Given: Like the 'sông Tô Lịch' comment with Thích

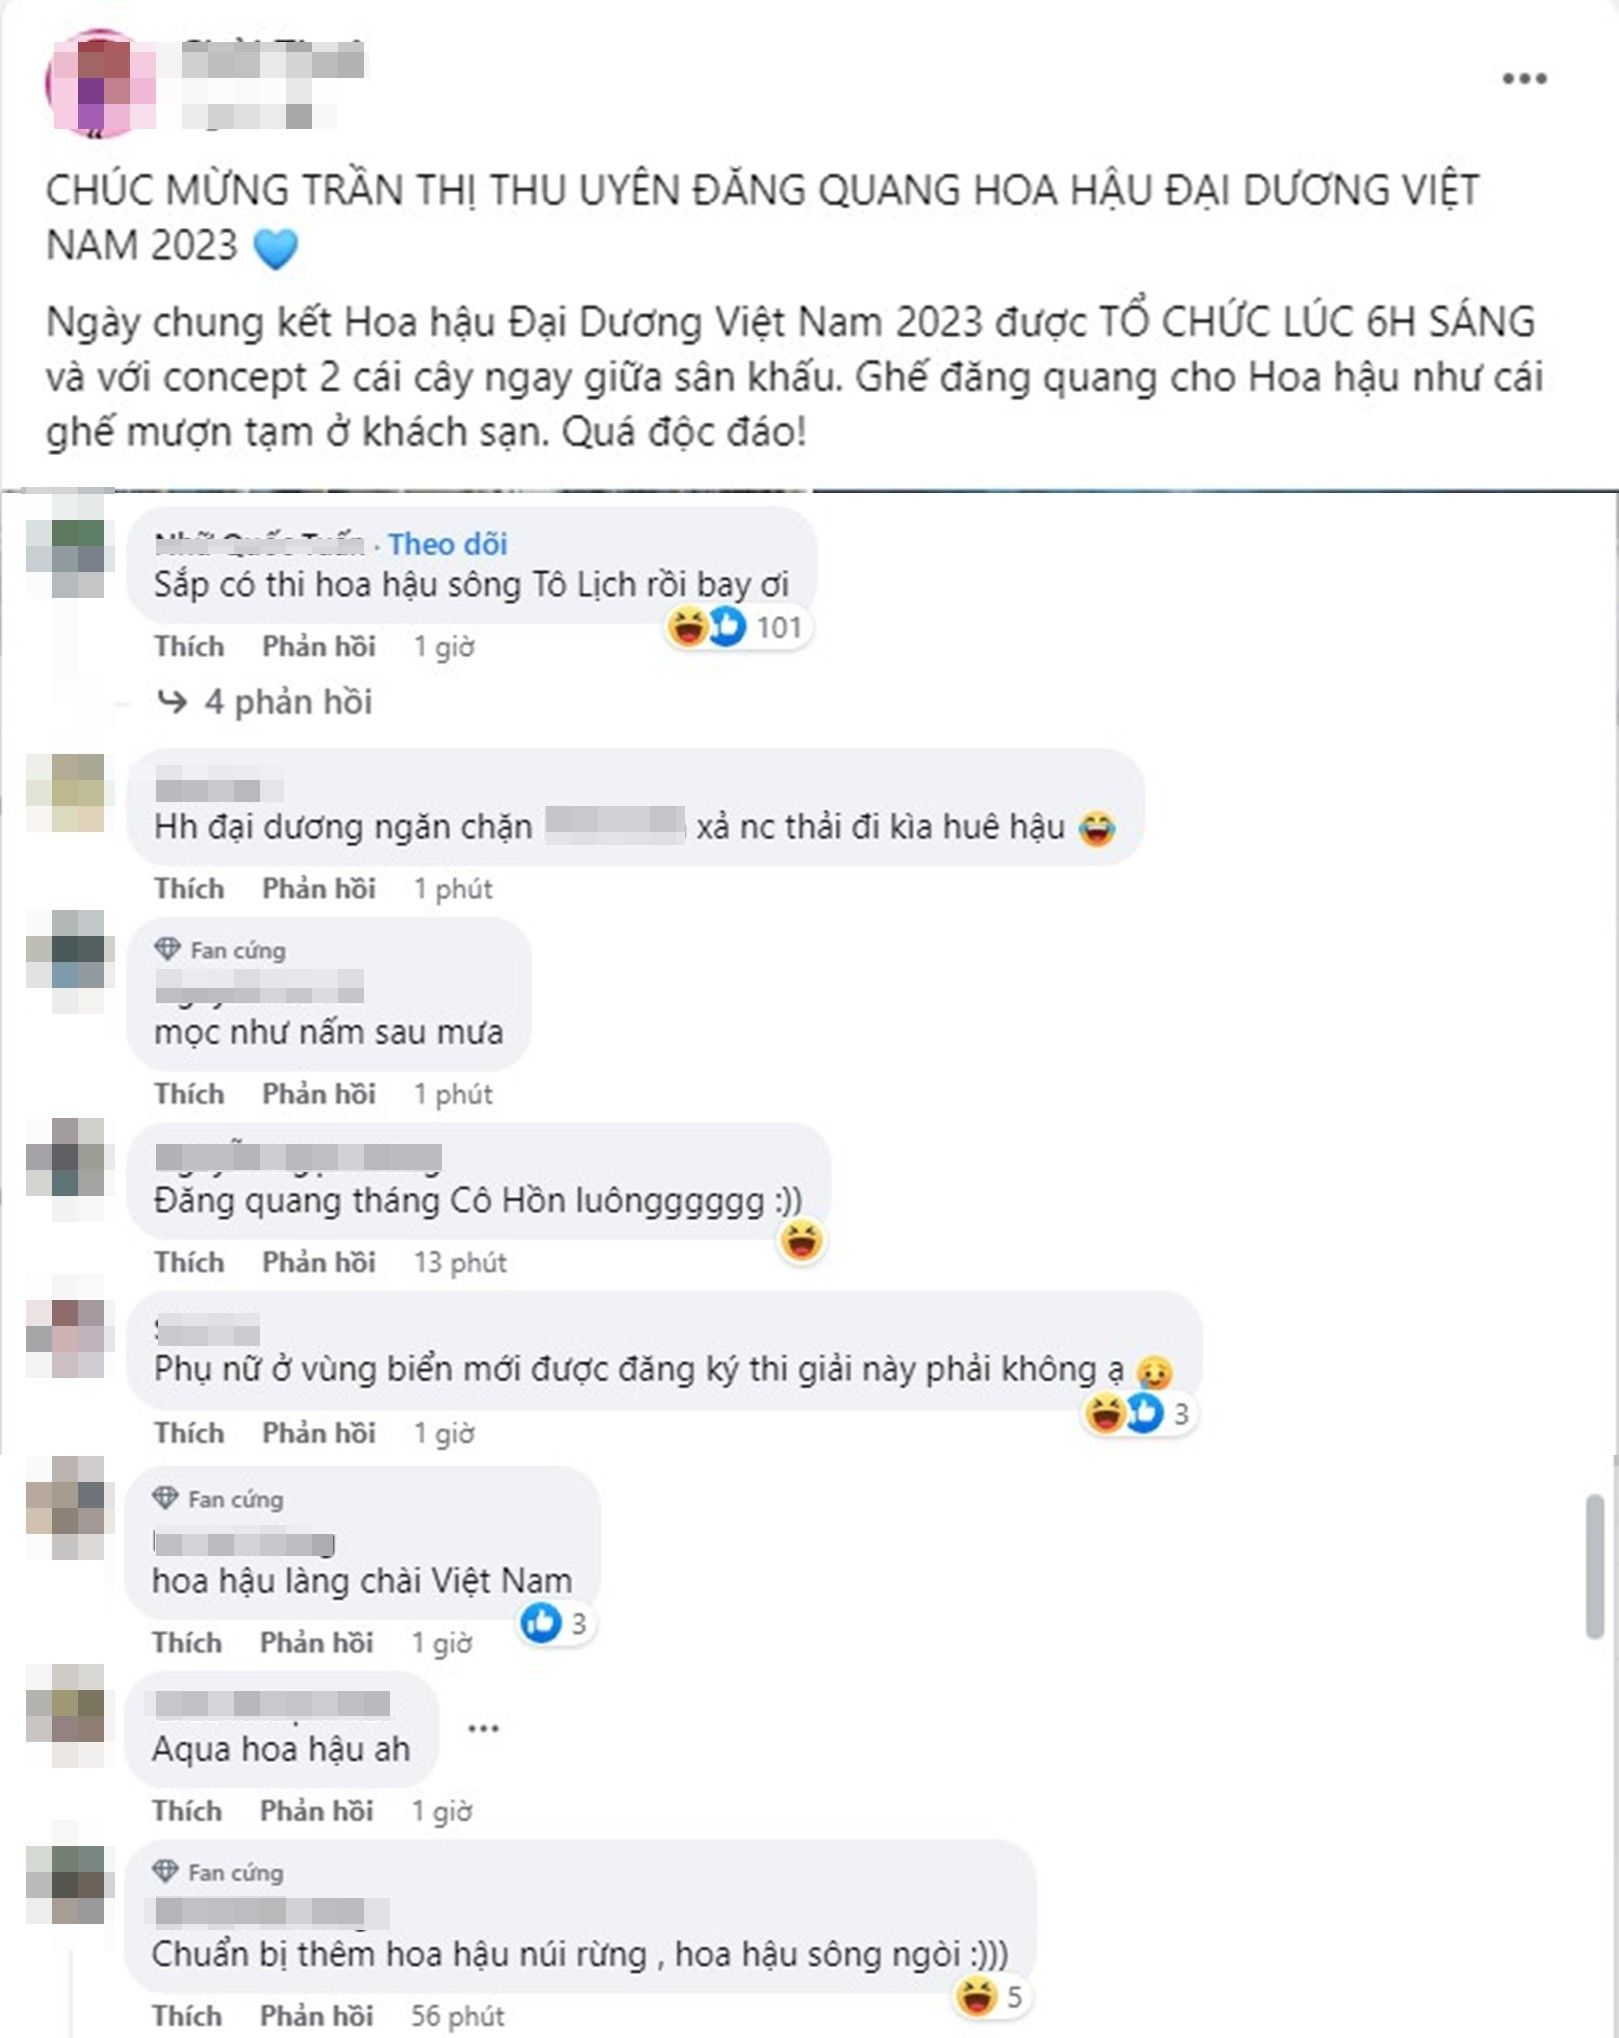Looking at the screenshot, I should click(x=189, y=647).
